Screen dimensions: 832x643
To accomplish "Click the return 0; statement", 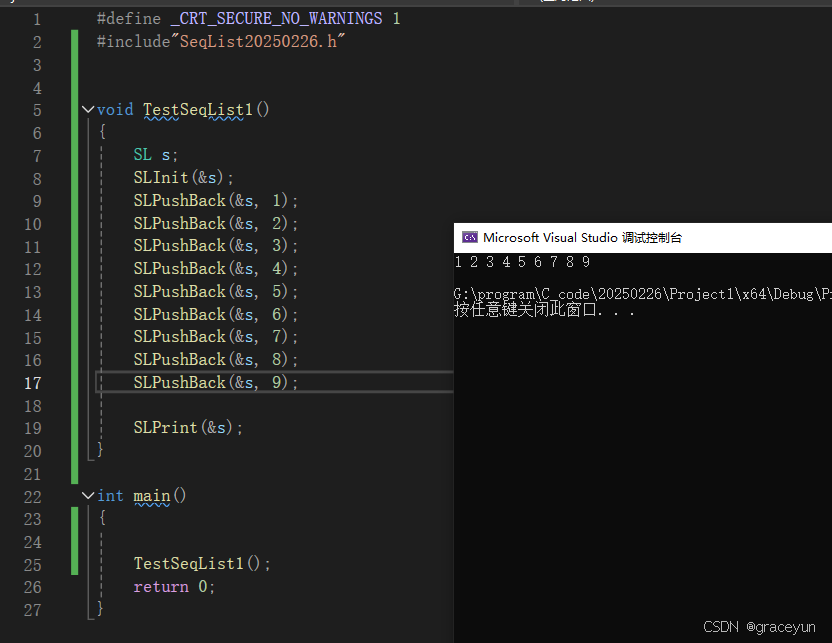I will click(174, 587).
